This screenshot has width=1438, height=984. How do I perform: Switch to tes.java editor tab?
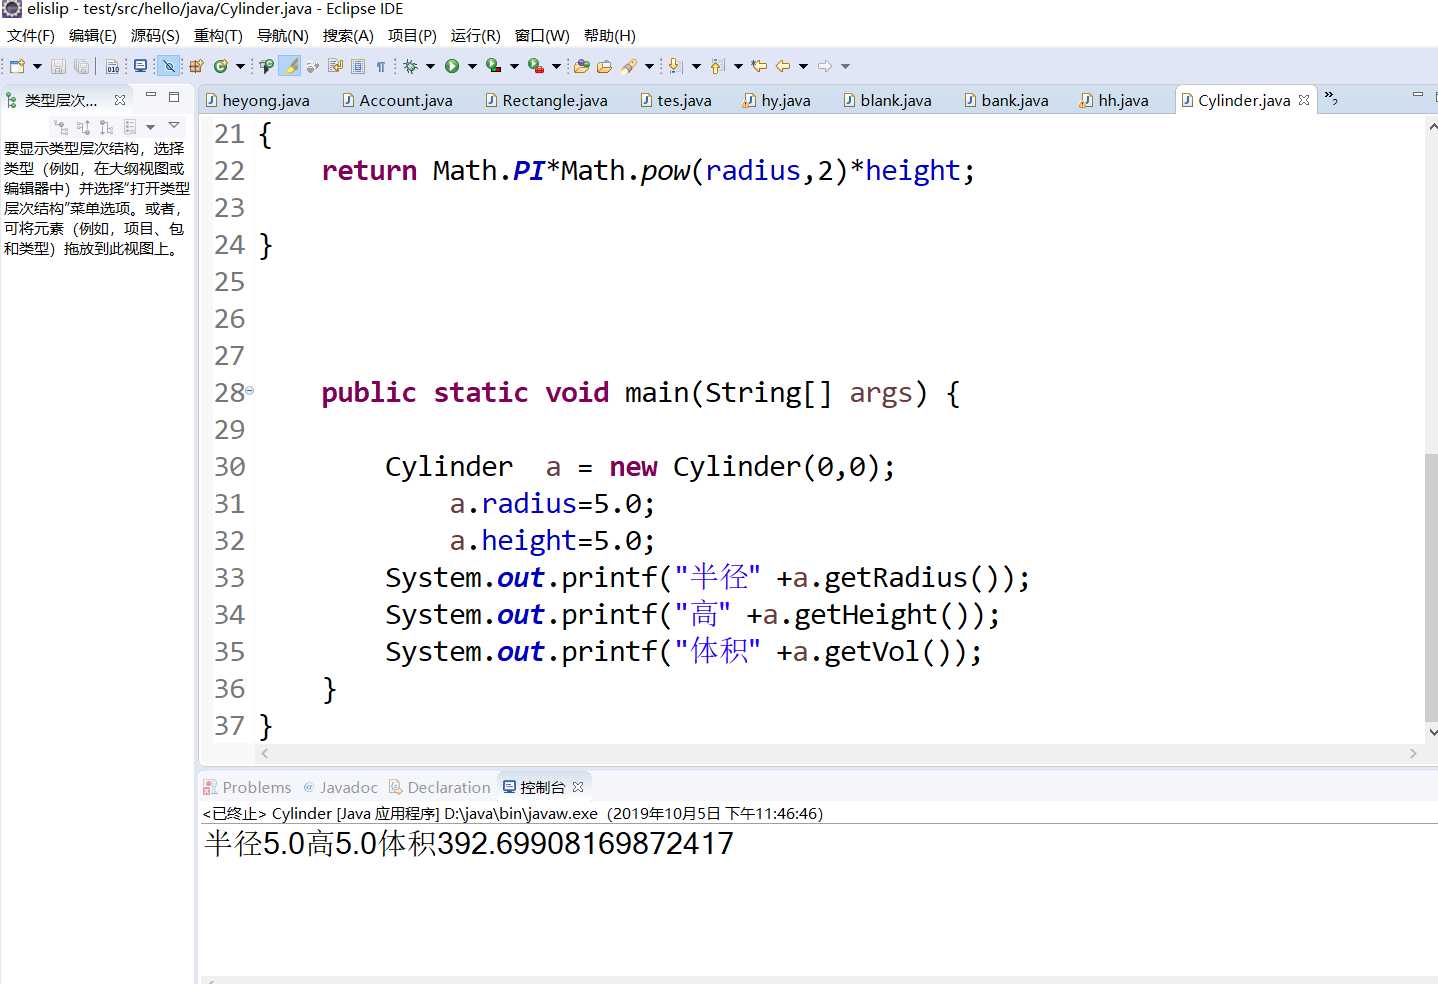point(676,100)
